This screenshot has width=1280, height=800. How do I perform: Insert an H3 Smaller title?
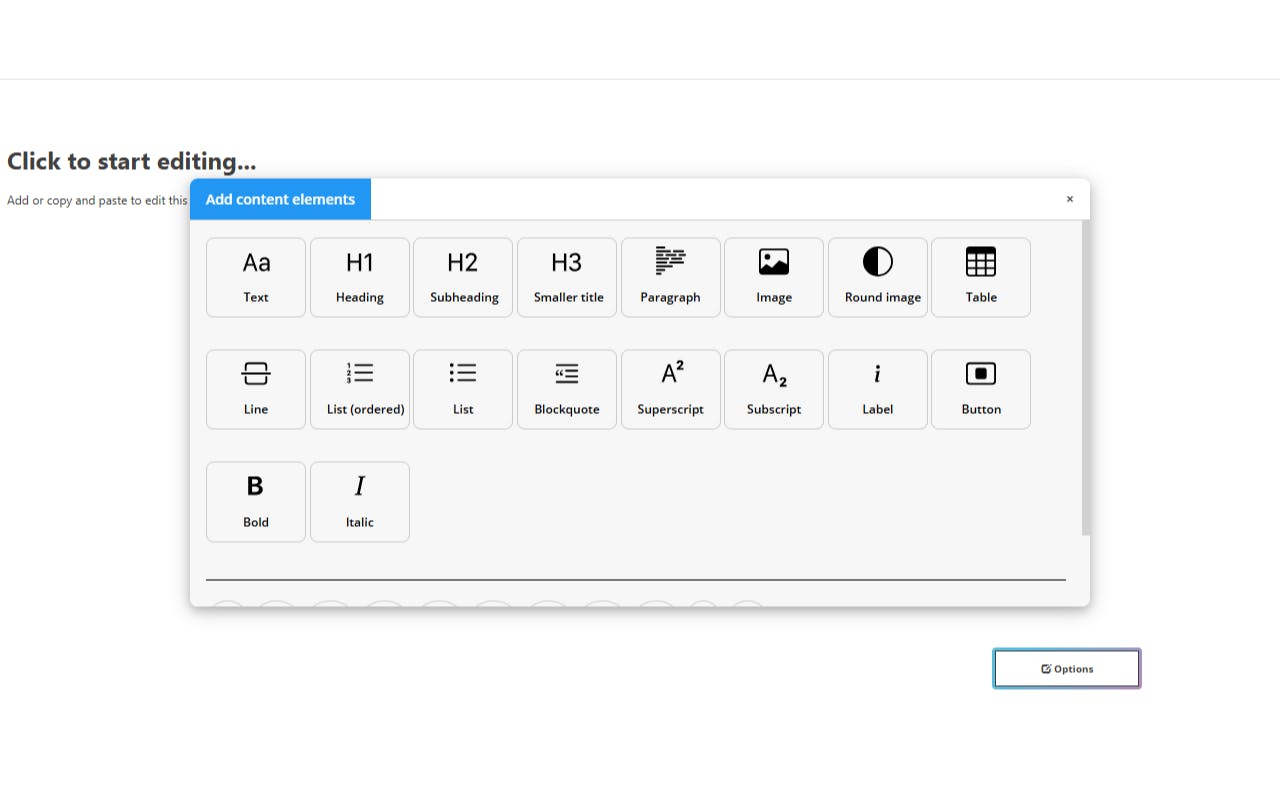click(567, 277)
